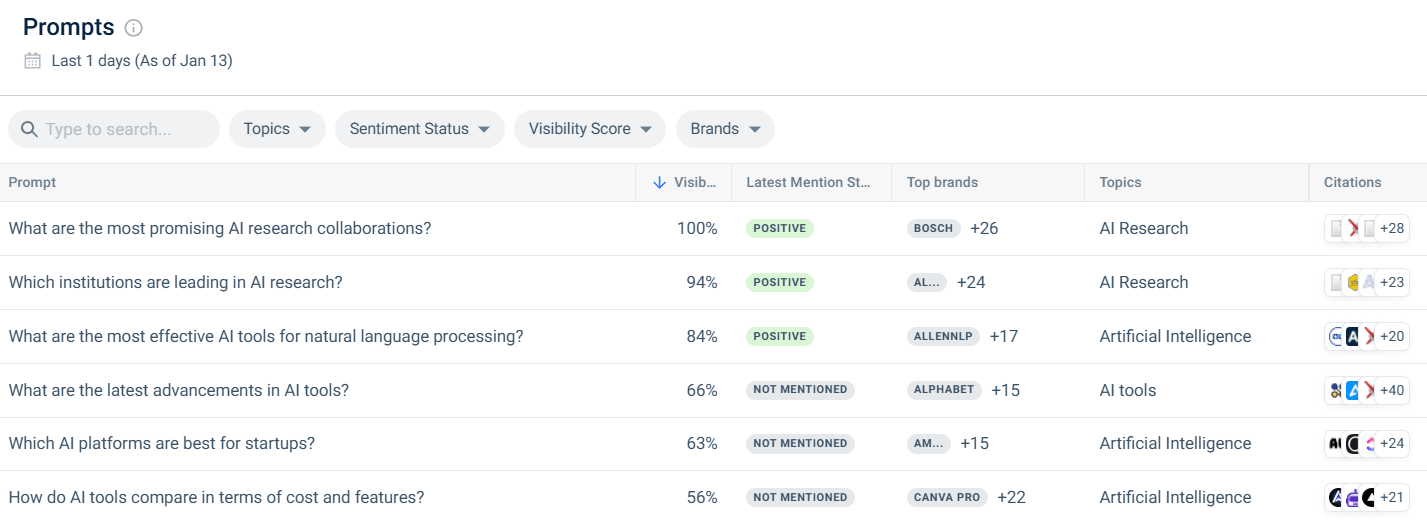Click the Last 1 days date range text

pyautogui.click(x=142, y=61)
